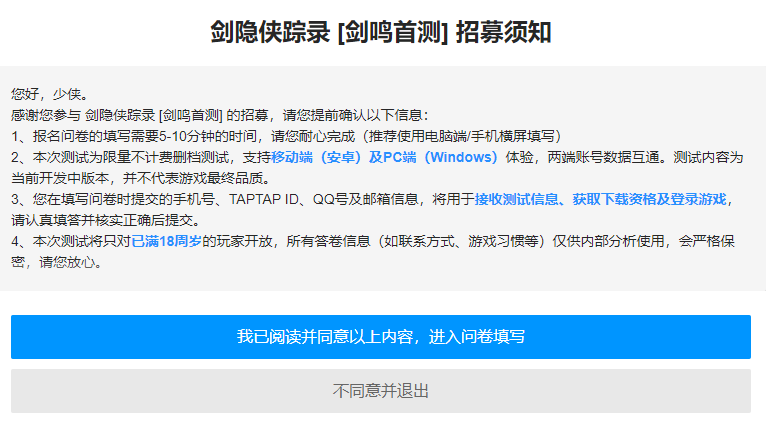Click the blue agree button to enter the questionnaire
The image size is (774, 439).
click(x=380, y=337)
